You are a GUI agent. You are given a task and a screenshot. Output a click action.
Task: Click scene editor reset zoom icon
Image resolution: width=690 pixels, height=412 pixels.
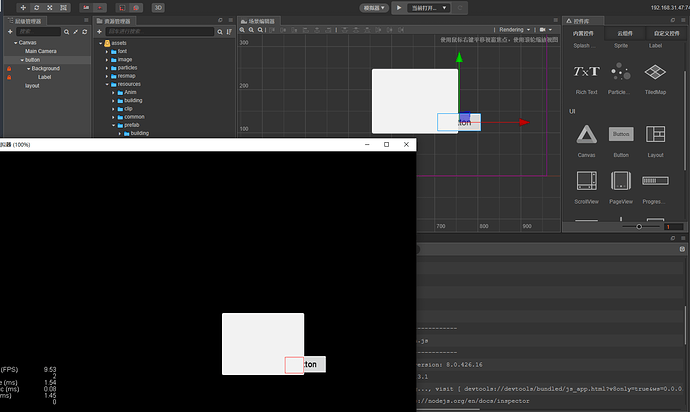260,30
